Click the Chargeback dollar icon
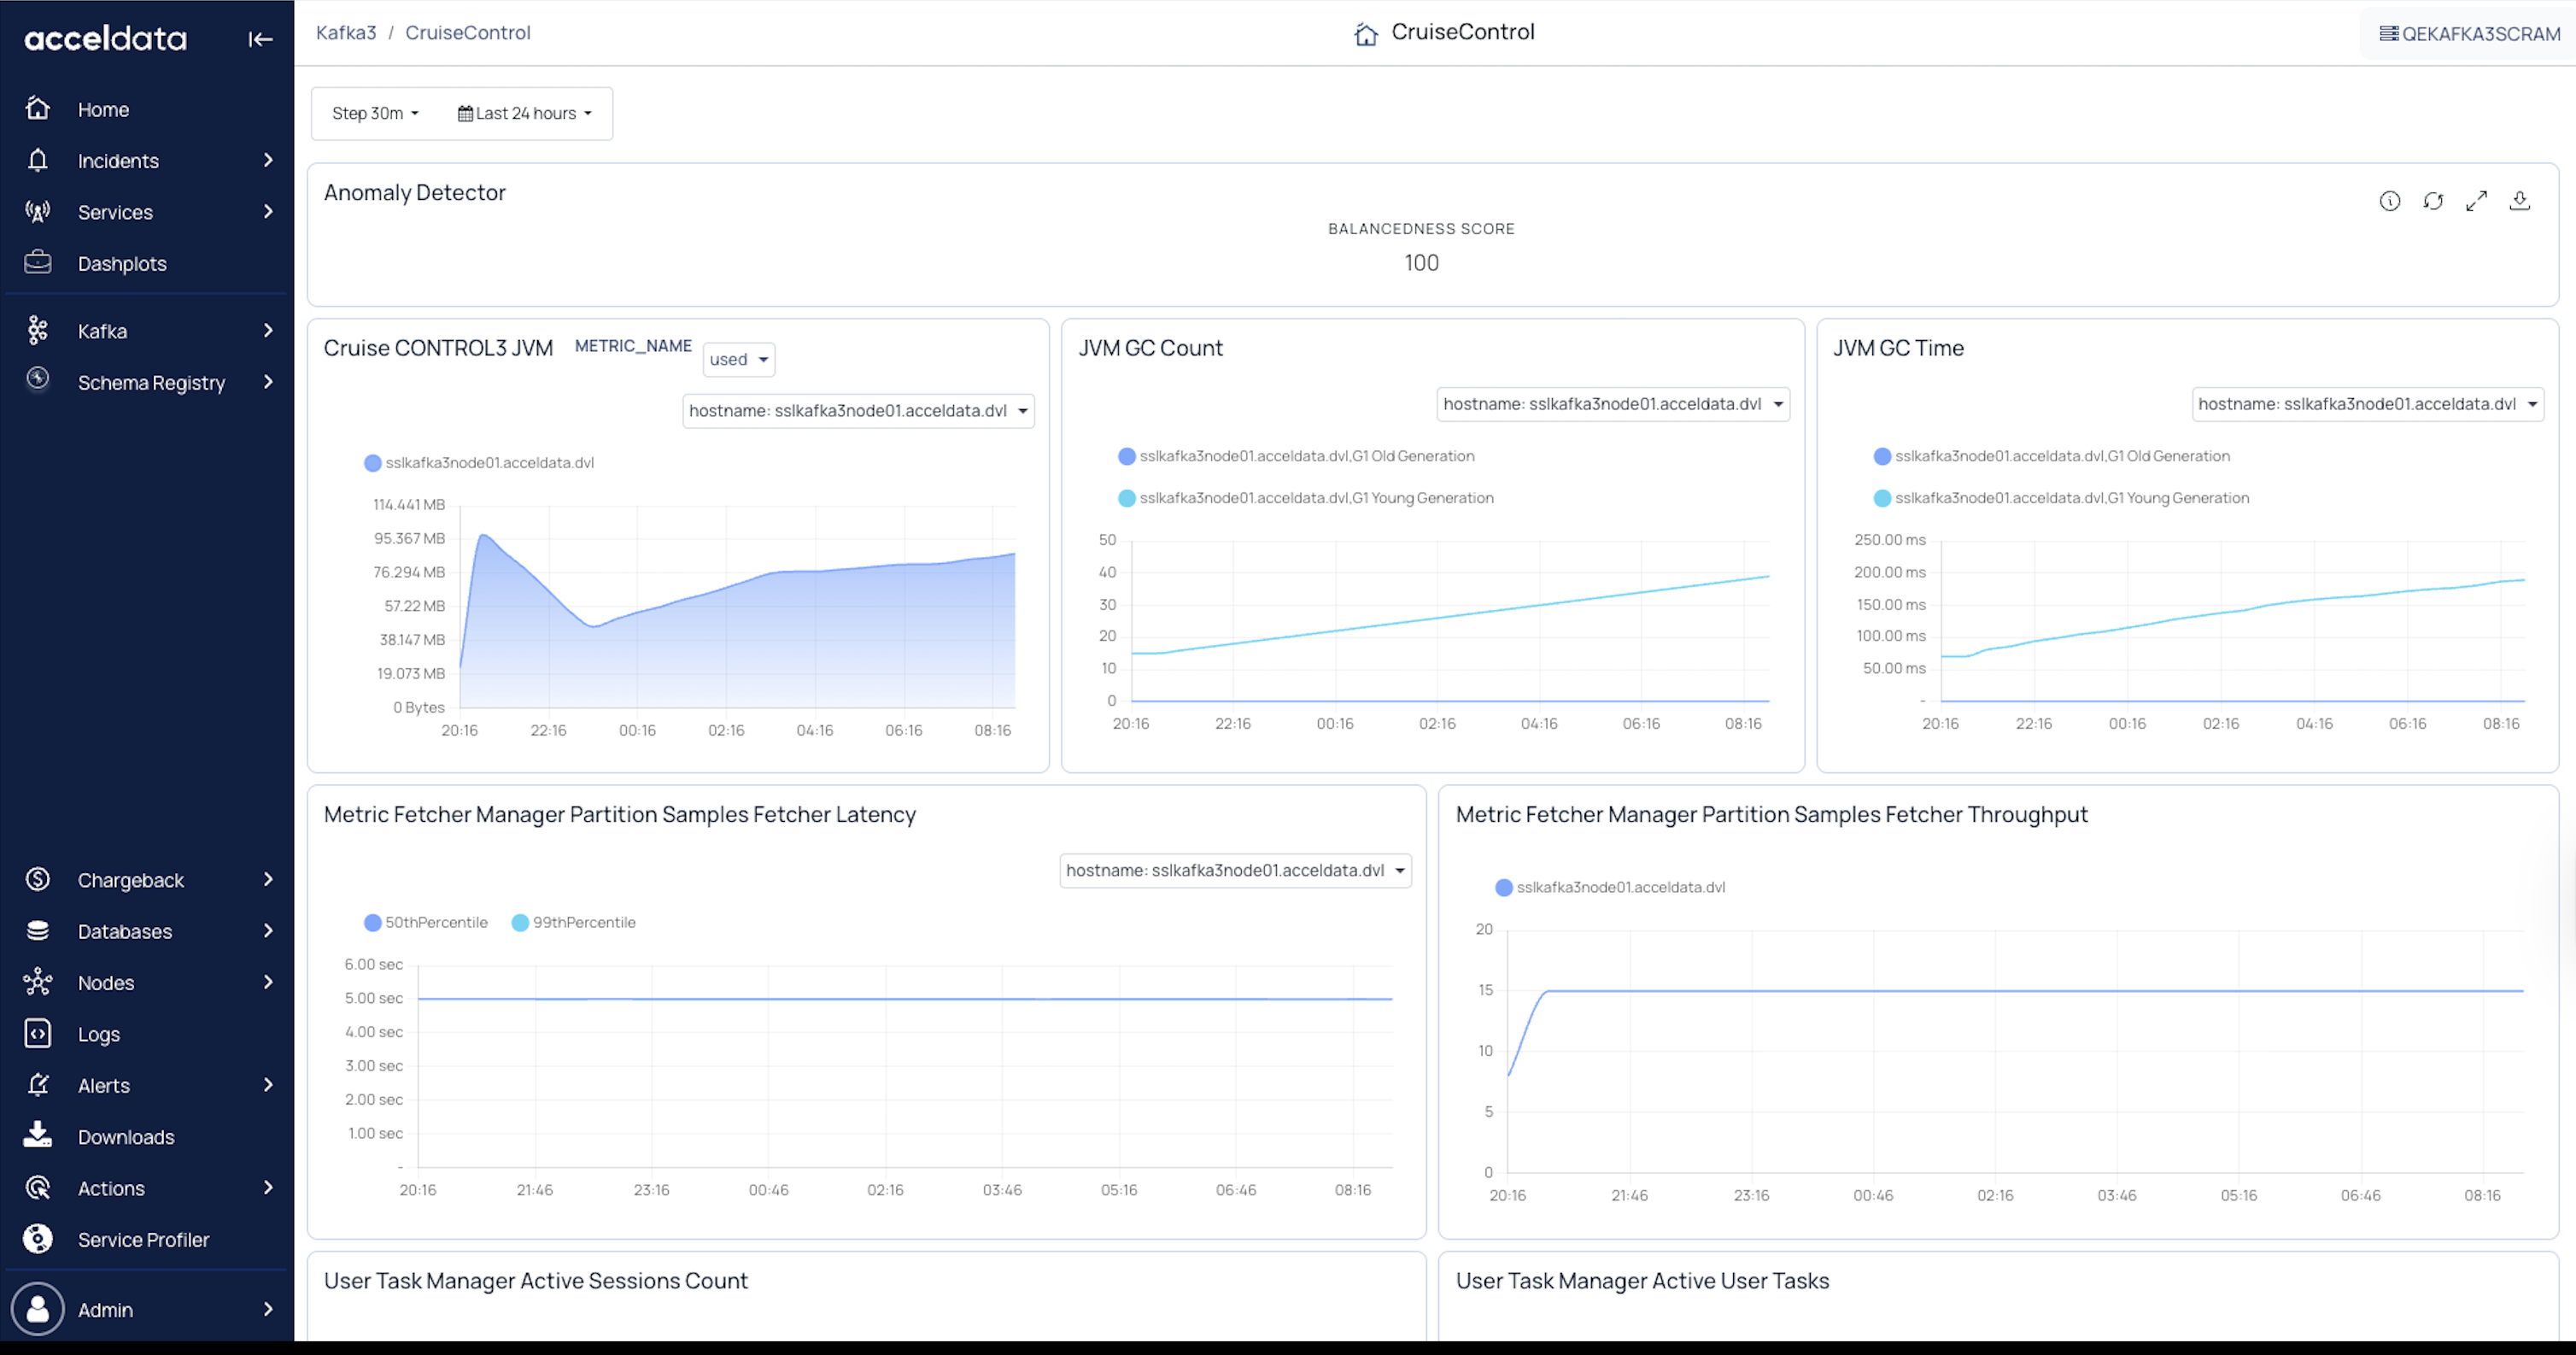2576x1355 pixels. coord(38,879)
